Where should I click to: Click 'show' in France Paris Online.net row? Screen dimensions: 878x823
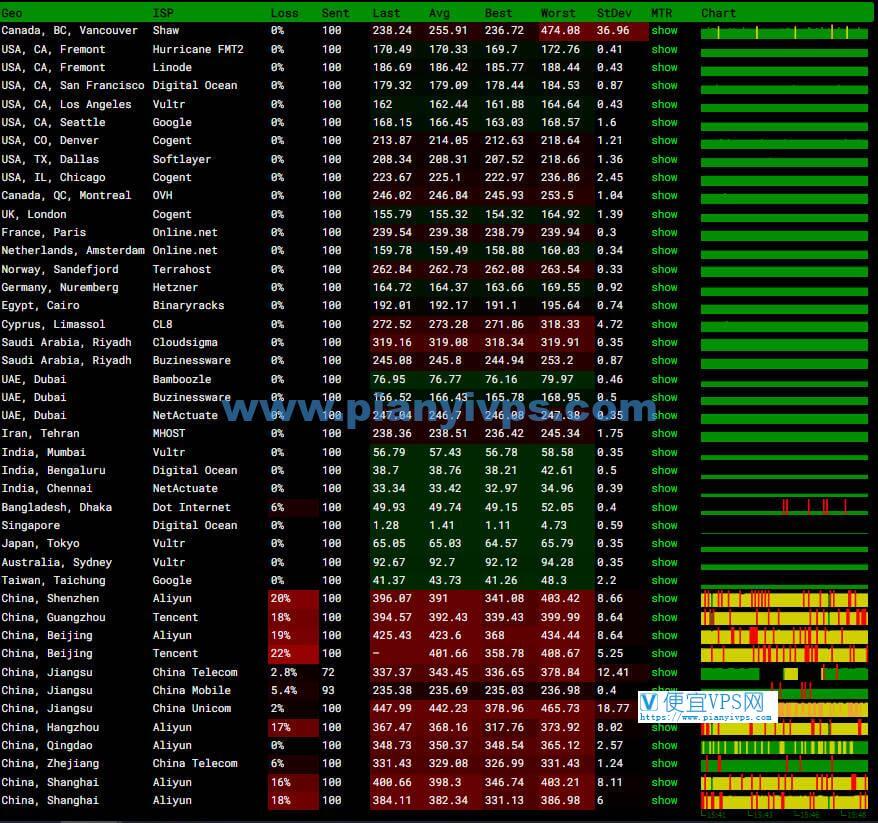point(664,232)
